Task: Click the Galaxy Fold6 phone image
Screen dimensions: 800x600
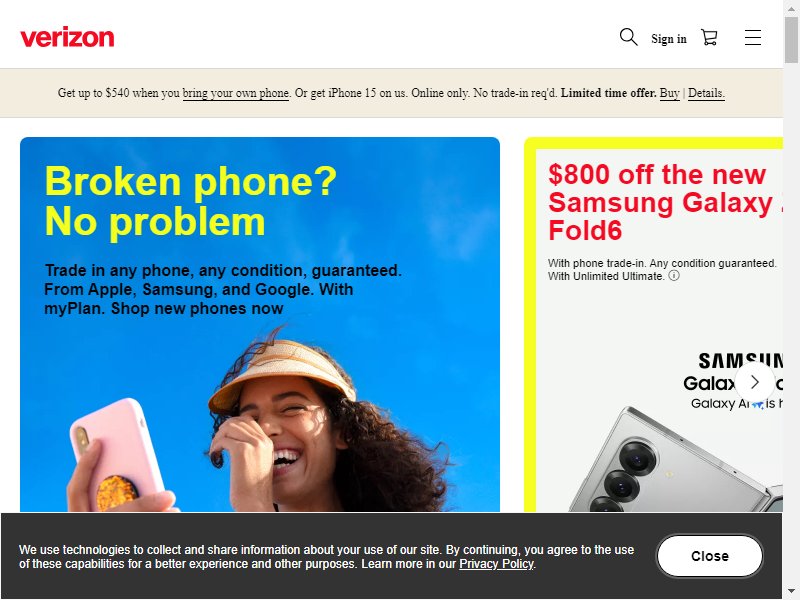Action: (x=673, y=459)
